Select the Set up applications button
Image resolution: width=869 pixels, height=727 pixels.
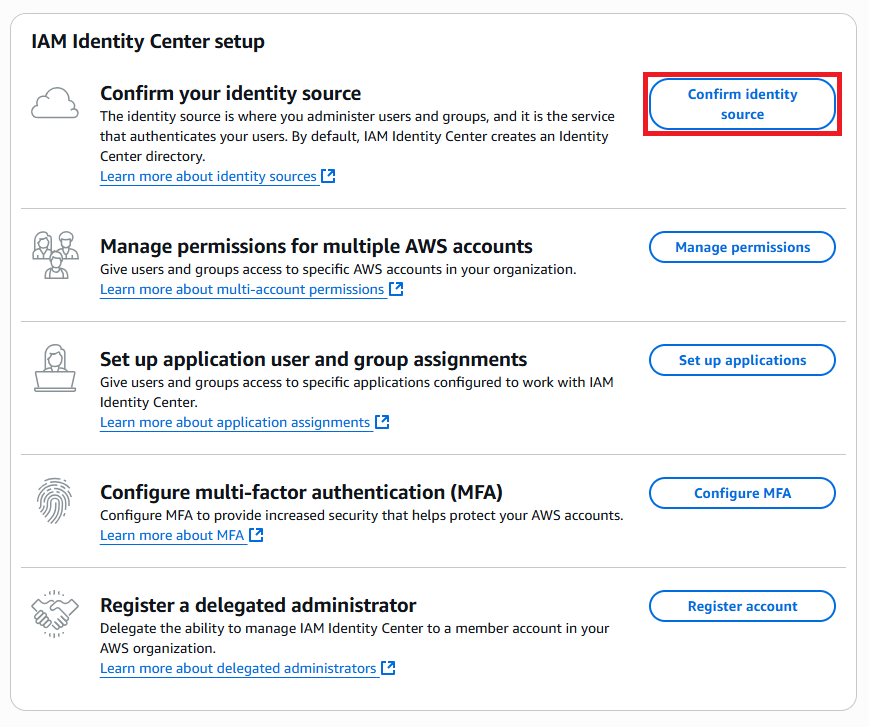point(742,360)
